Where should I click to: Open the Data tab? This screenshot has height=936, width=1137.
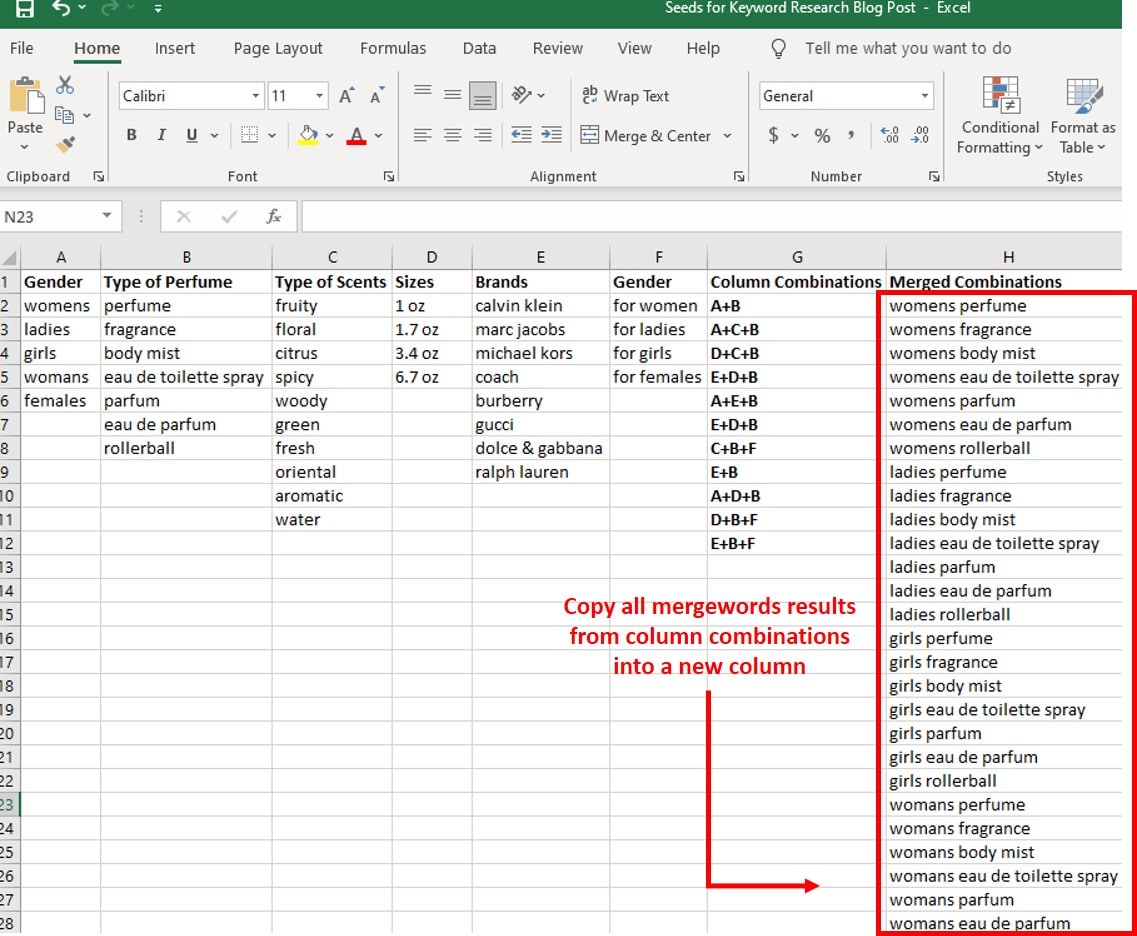pyautogui.click(x=479, y=49)
